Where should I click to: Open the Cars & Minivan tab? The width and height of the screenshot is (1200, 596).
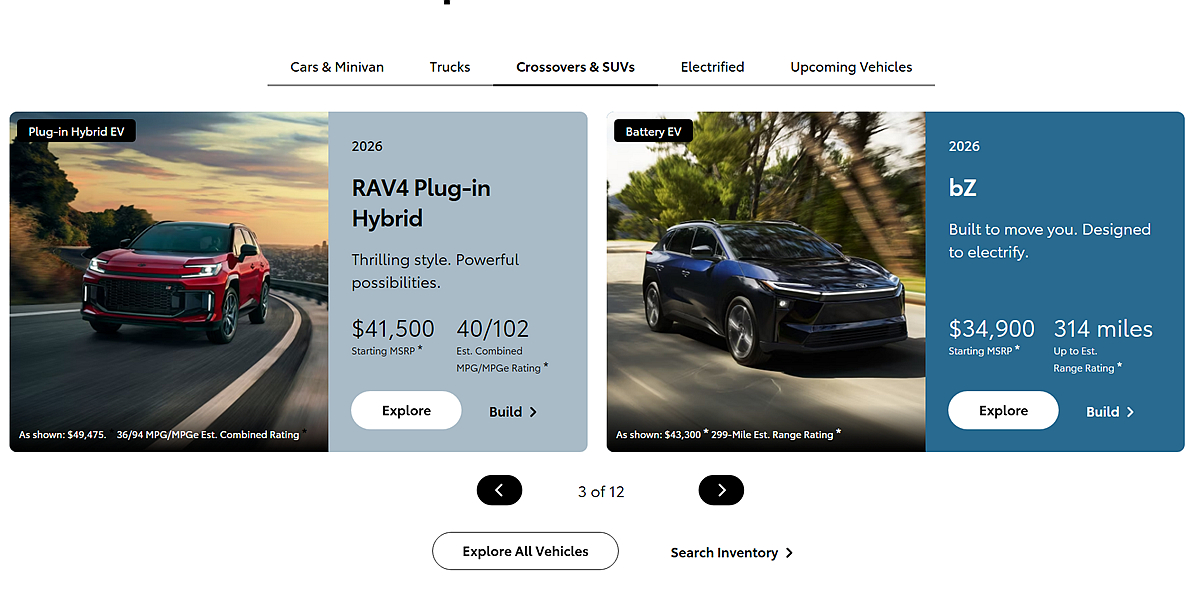click(337, 67)
